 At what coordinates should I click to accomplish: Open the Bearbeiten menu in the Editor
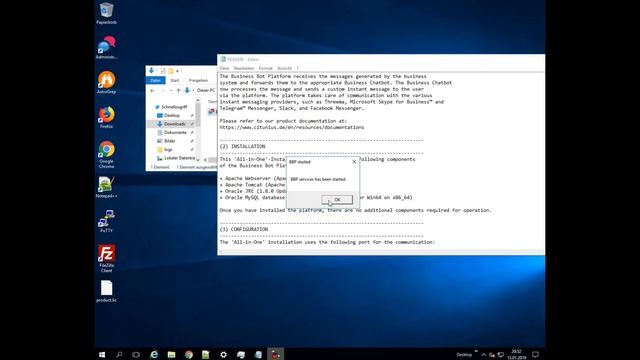tap(244, 68)
